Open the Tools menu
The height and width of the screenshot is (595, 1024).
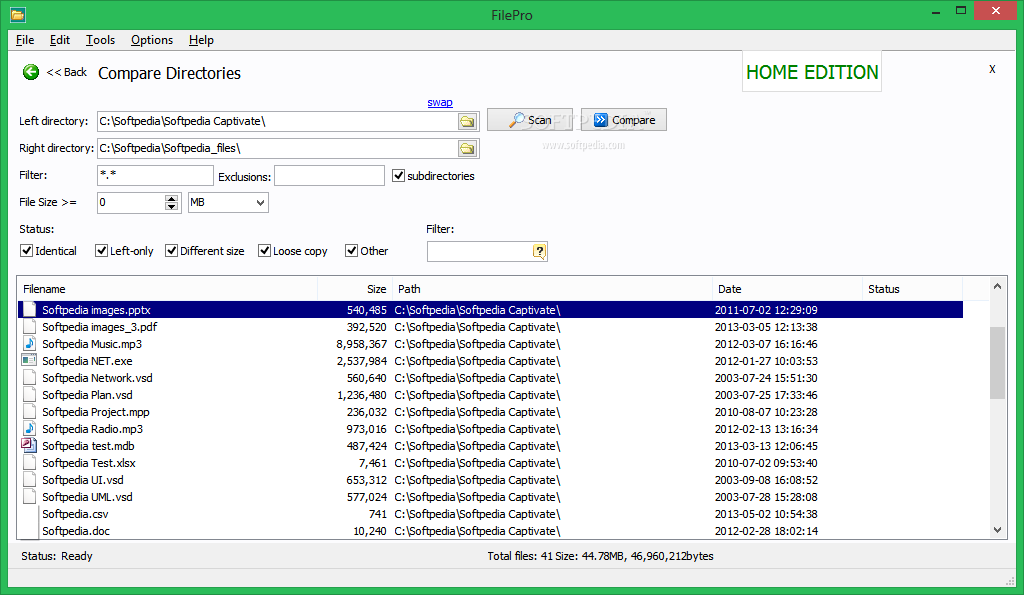click(x=100, y=40)
